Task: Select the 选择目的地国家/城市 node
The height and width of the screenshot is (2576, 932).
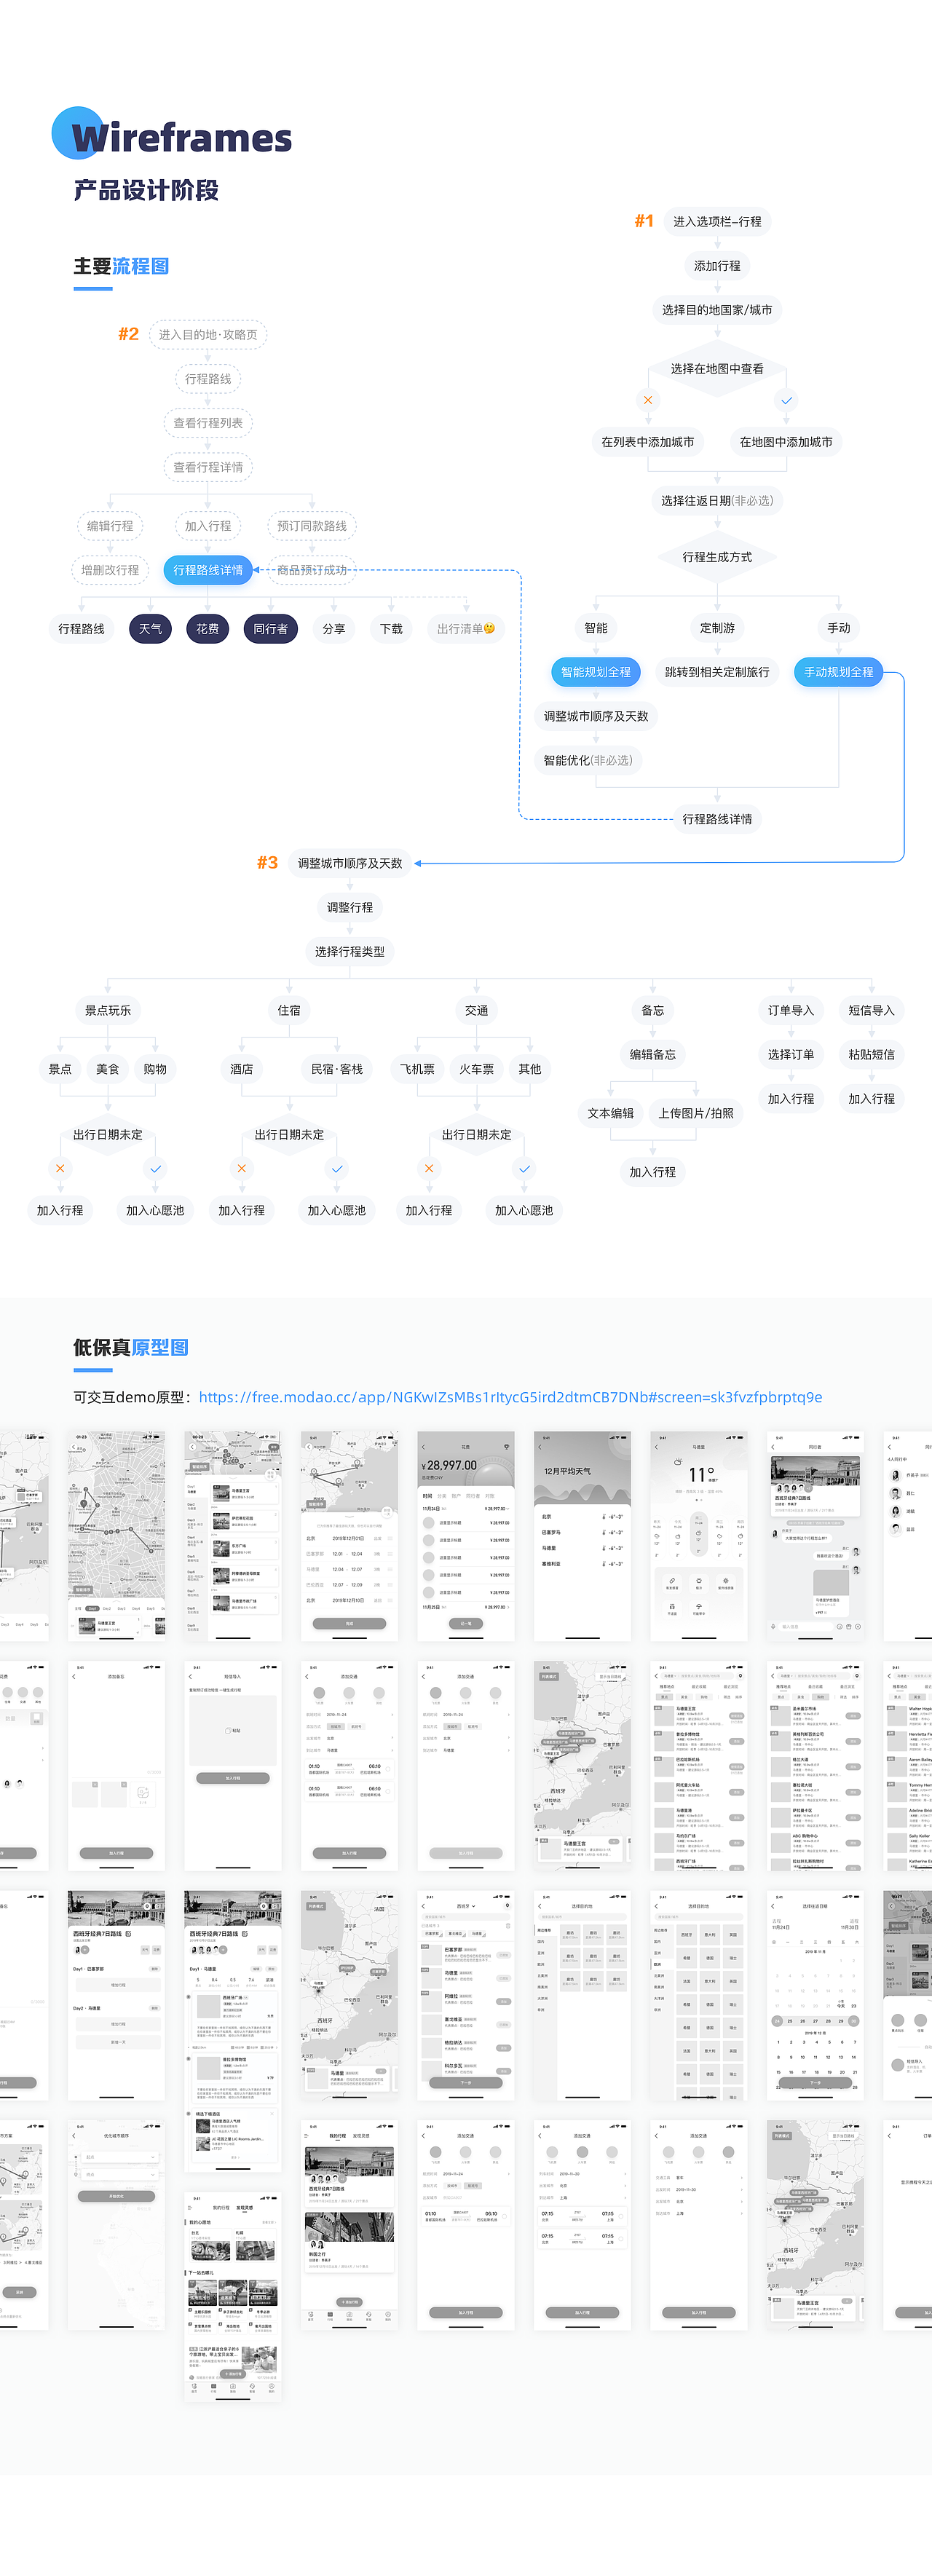Action: coord(717,310)
